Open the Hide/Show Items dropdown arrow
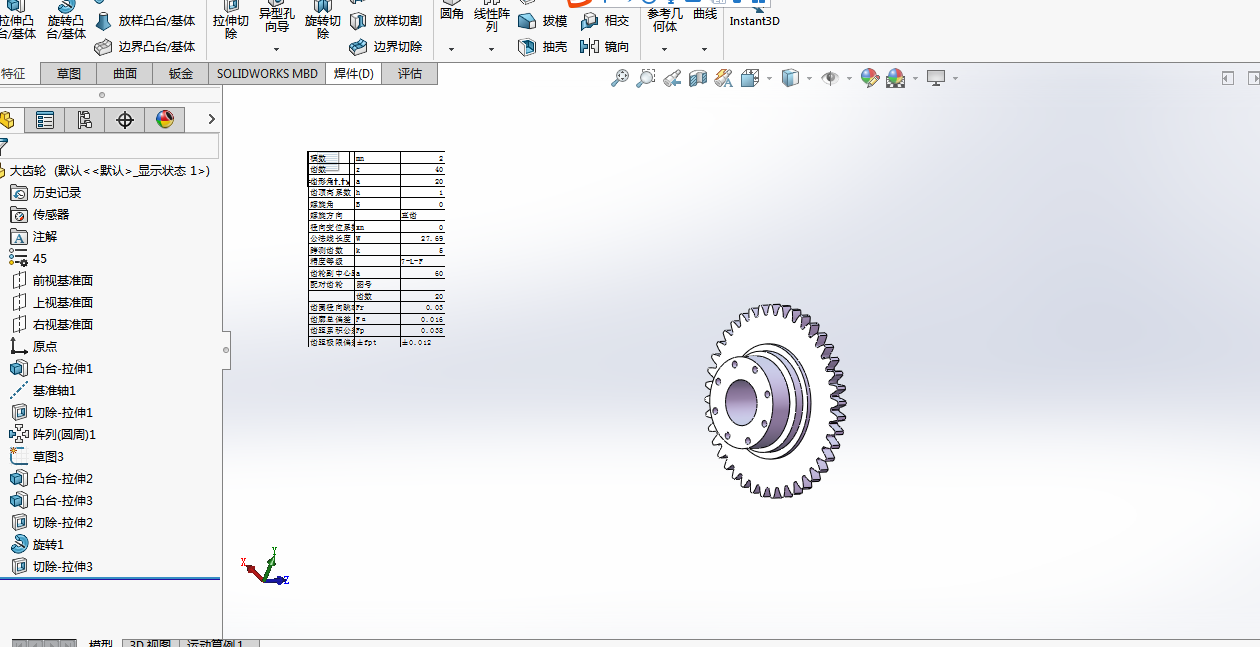The height and width of the screenshot is (647, 1260). (849, 79)
